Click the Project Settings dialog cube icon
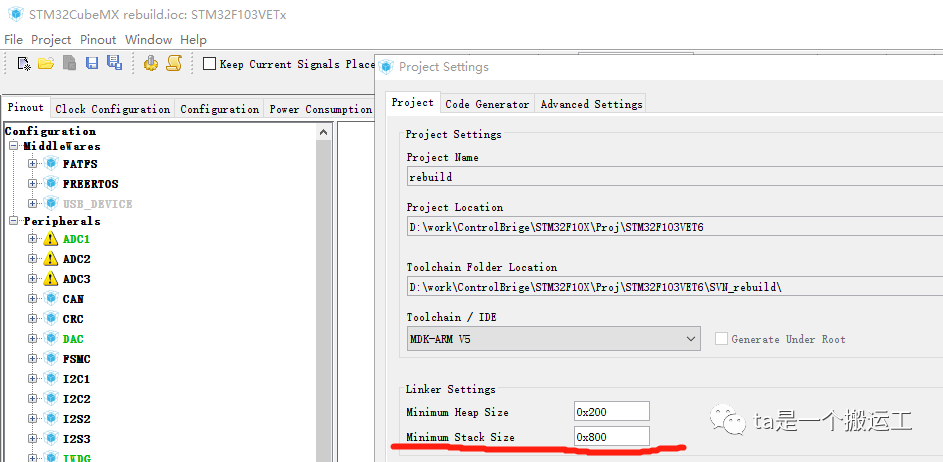This screenshot has height=462, width=943. pyautogui.click(x=387, y=67)
